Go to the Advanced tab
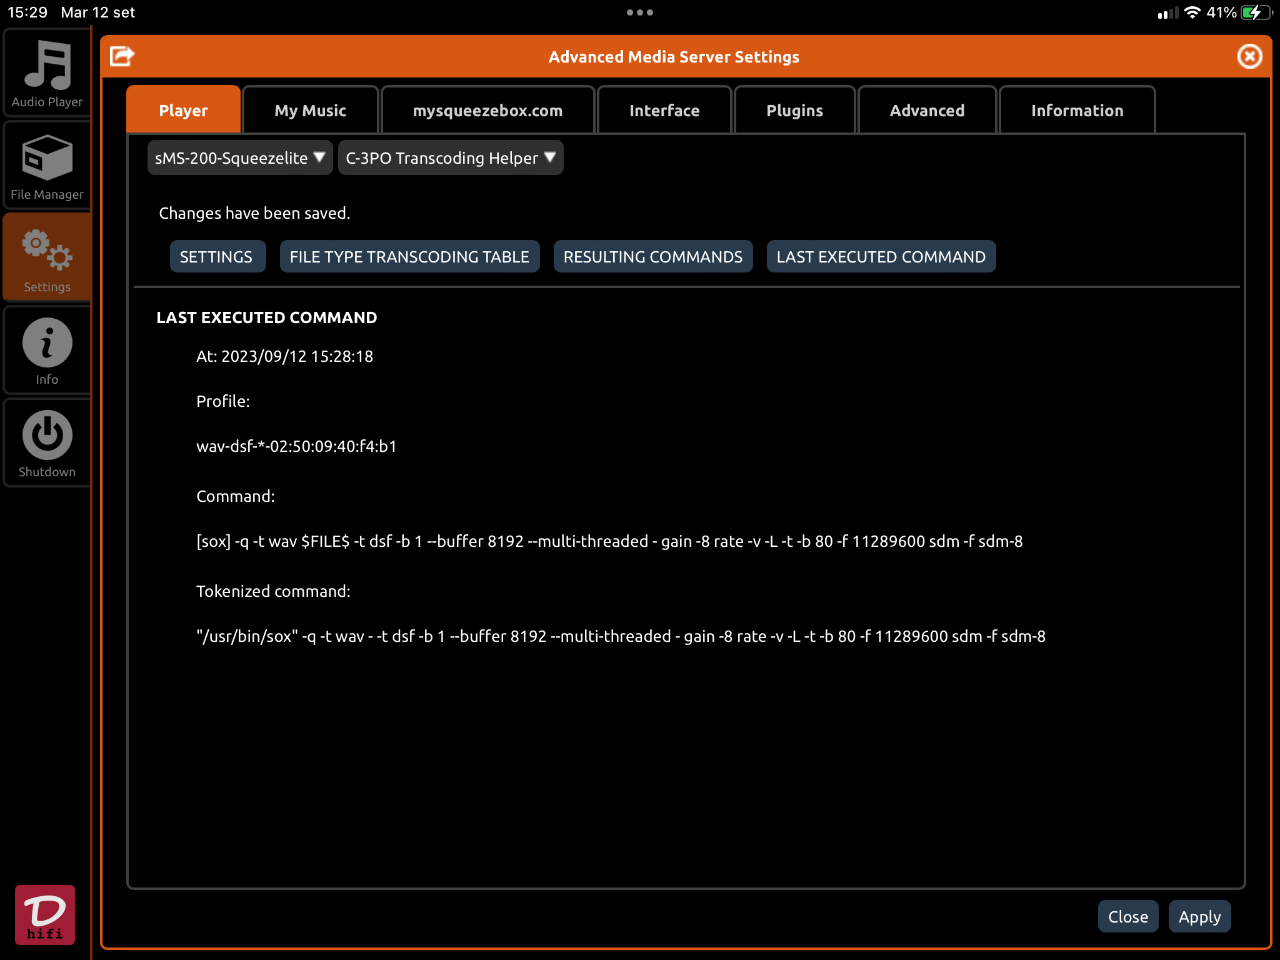The image size is (1280, 960). tap(928, 110)
